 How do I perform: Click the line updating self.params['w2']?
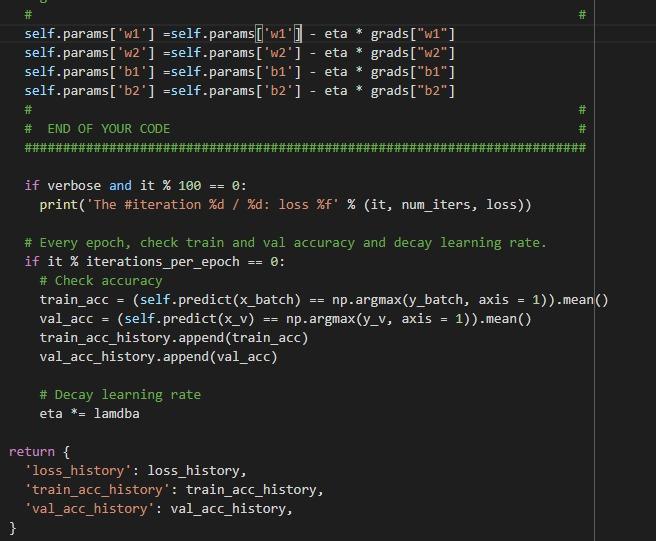[239, 53]
